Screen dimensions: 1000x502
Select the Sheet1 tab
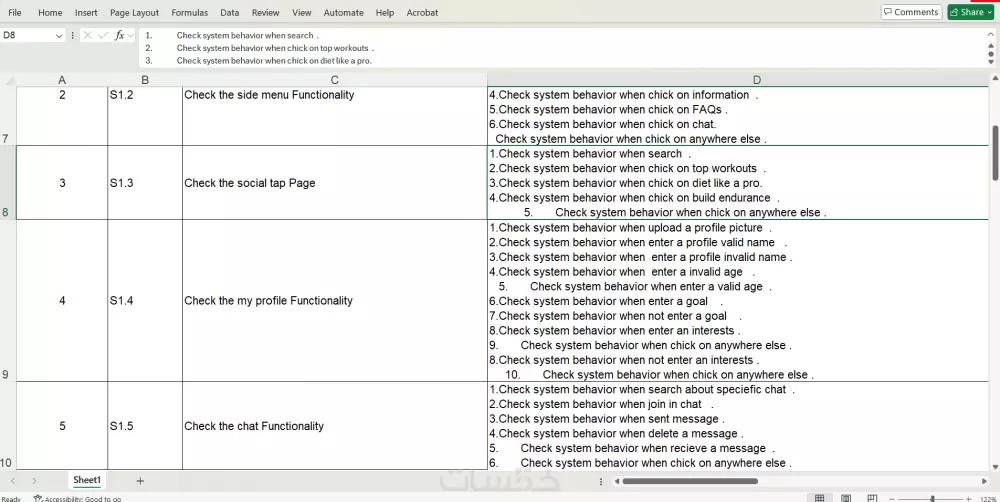(x=87, y=481)
